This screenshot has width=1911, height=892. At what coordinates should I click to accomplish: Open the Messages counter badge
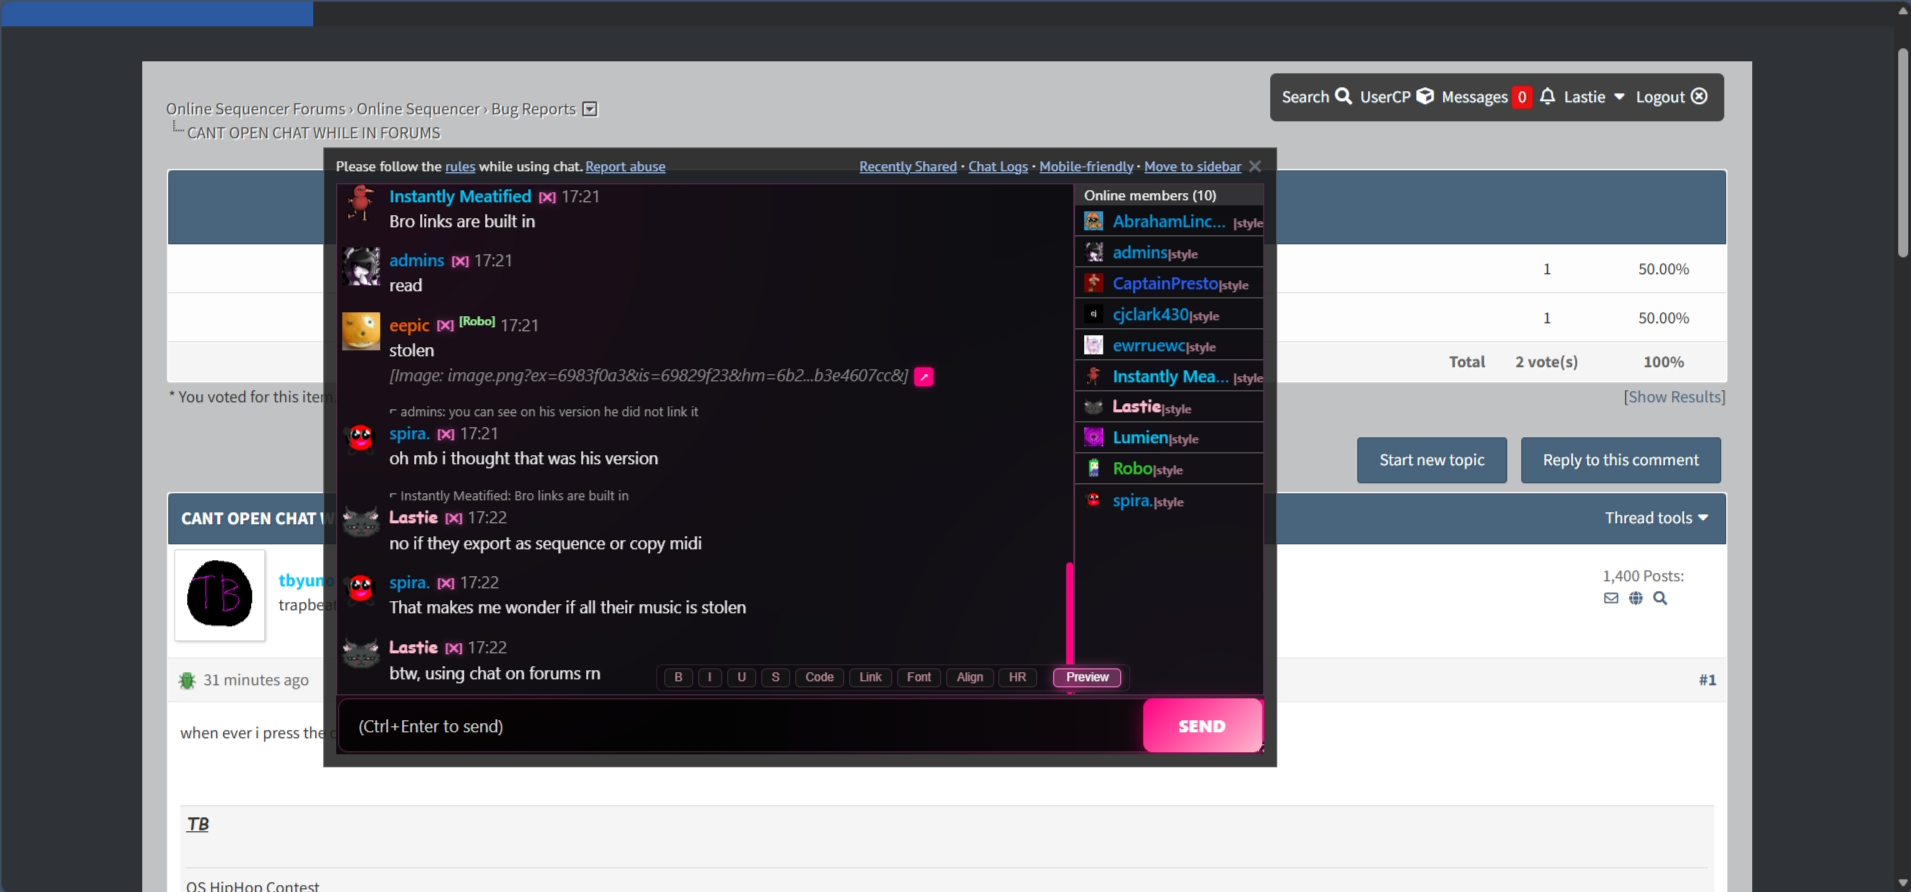[x=1521, y=97]
